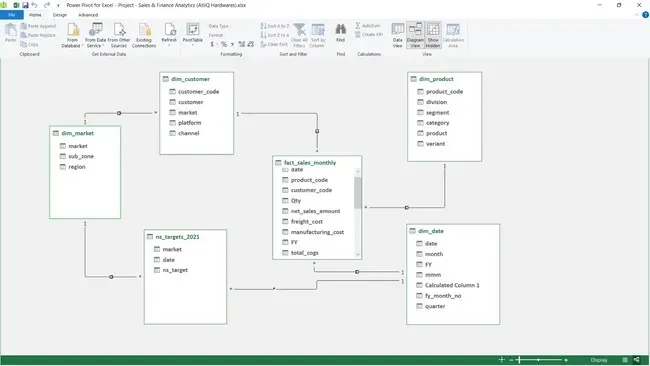Switch to the Home tab
The image size is (650, 366).
tap(35, 15)
